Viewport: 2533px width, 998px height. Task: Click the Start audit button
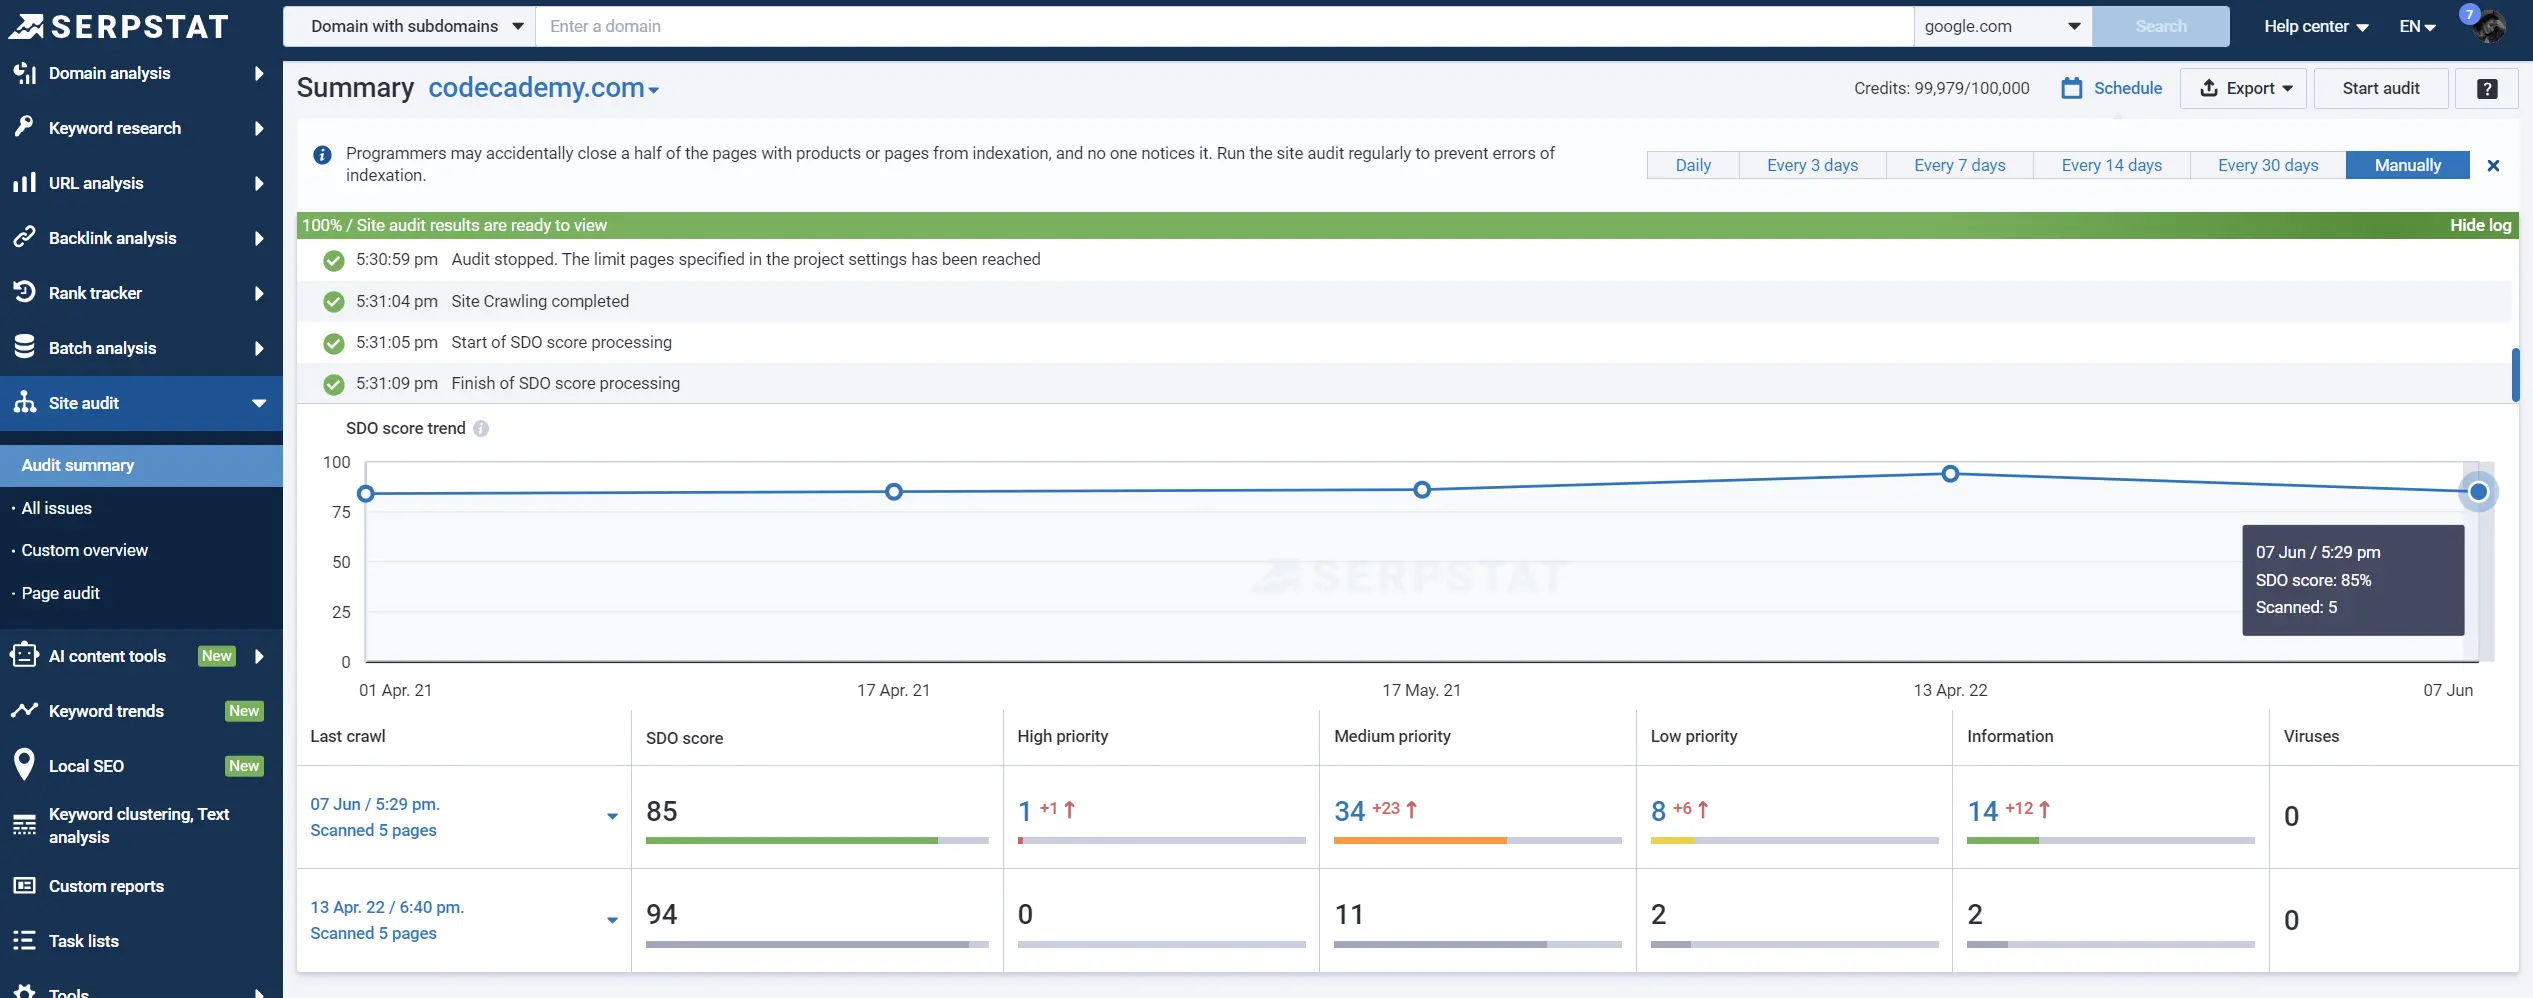pos(2380,88)
